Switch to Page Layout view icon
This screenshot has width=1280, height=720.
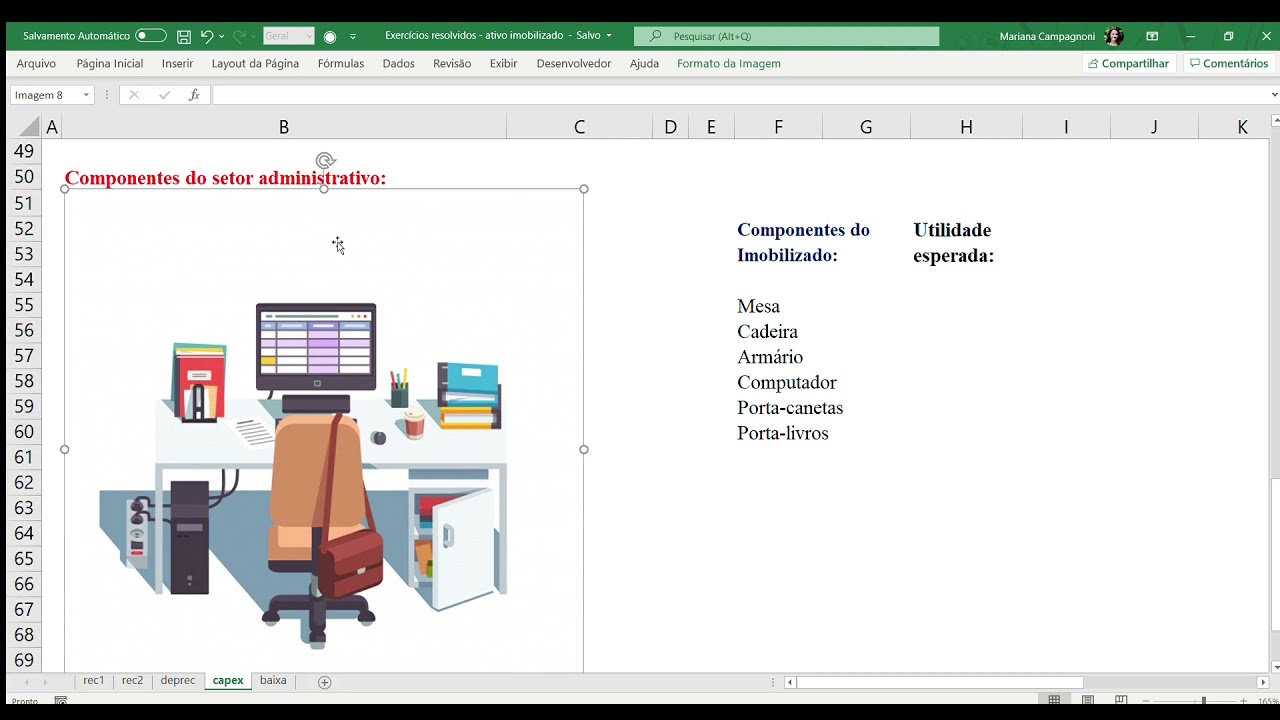tap(1088, 701)
